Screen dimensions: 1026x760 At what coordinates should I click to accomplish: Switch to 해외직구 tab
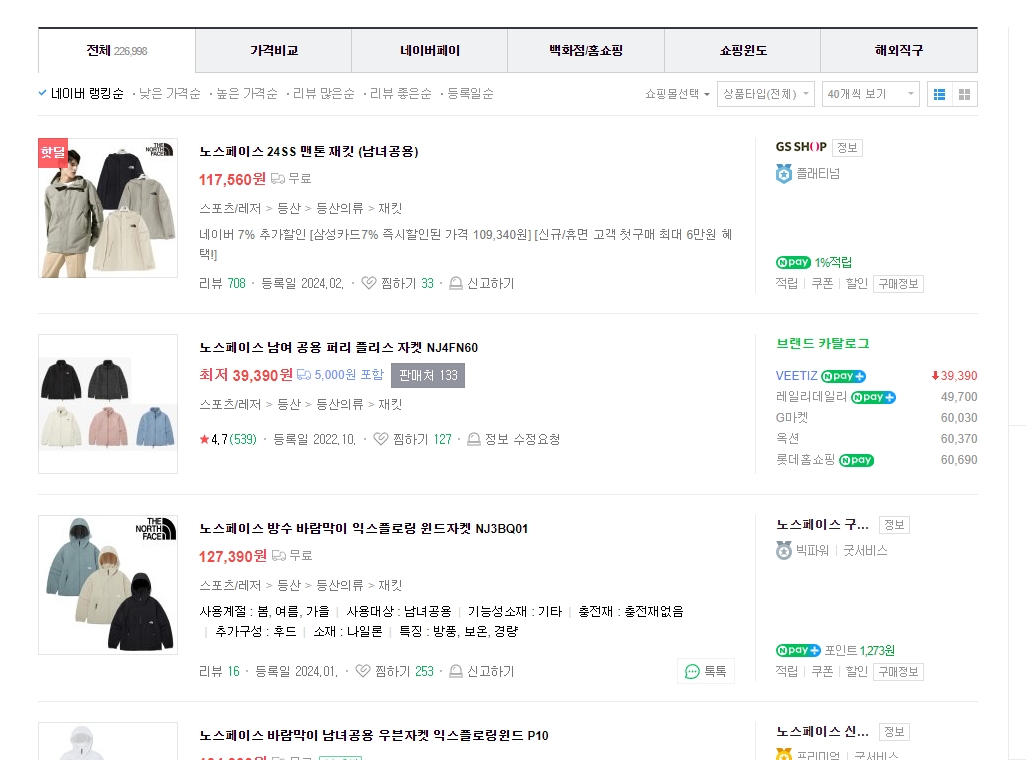pyautogui.click(x=899, y=50)
